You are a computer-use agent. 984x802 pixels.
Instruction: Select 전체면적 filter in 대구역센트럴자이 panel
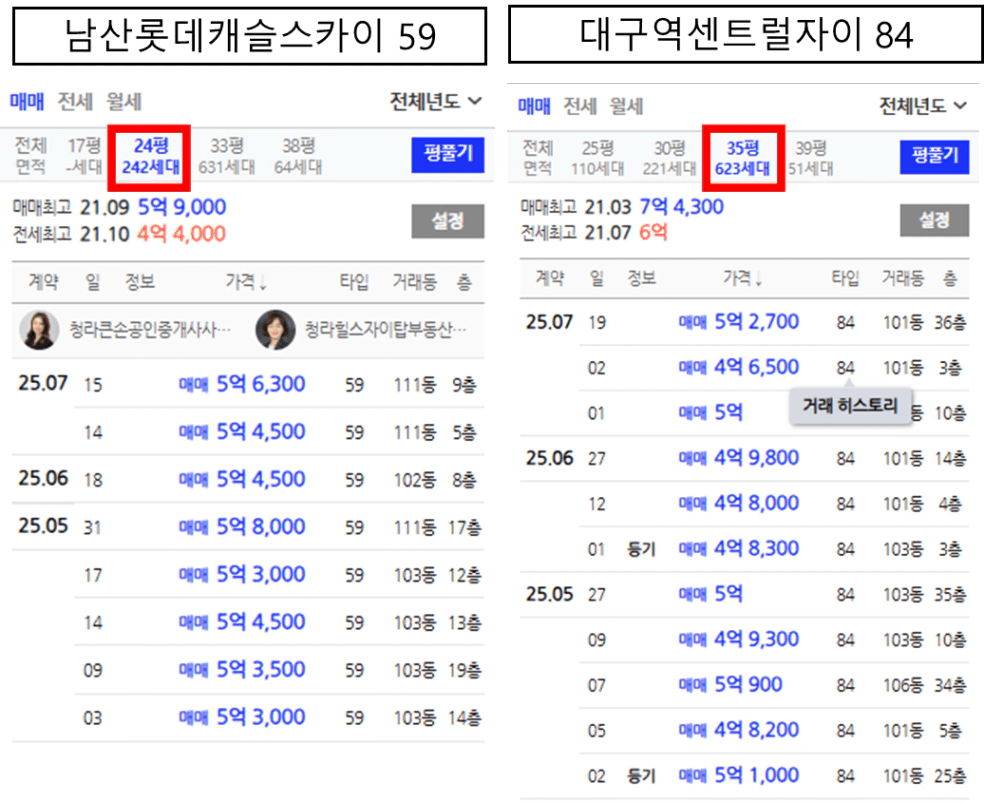click(x=538, y=158)
